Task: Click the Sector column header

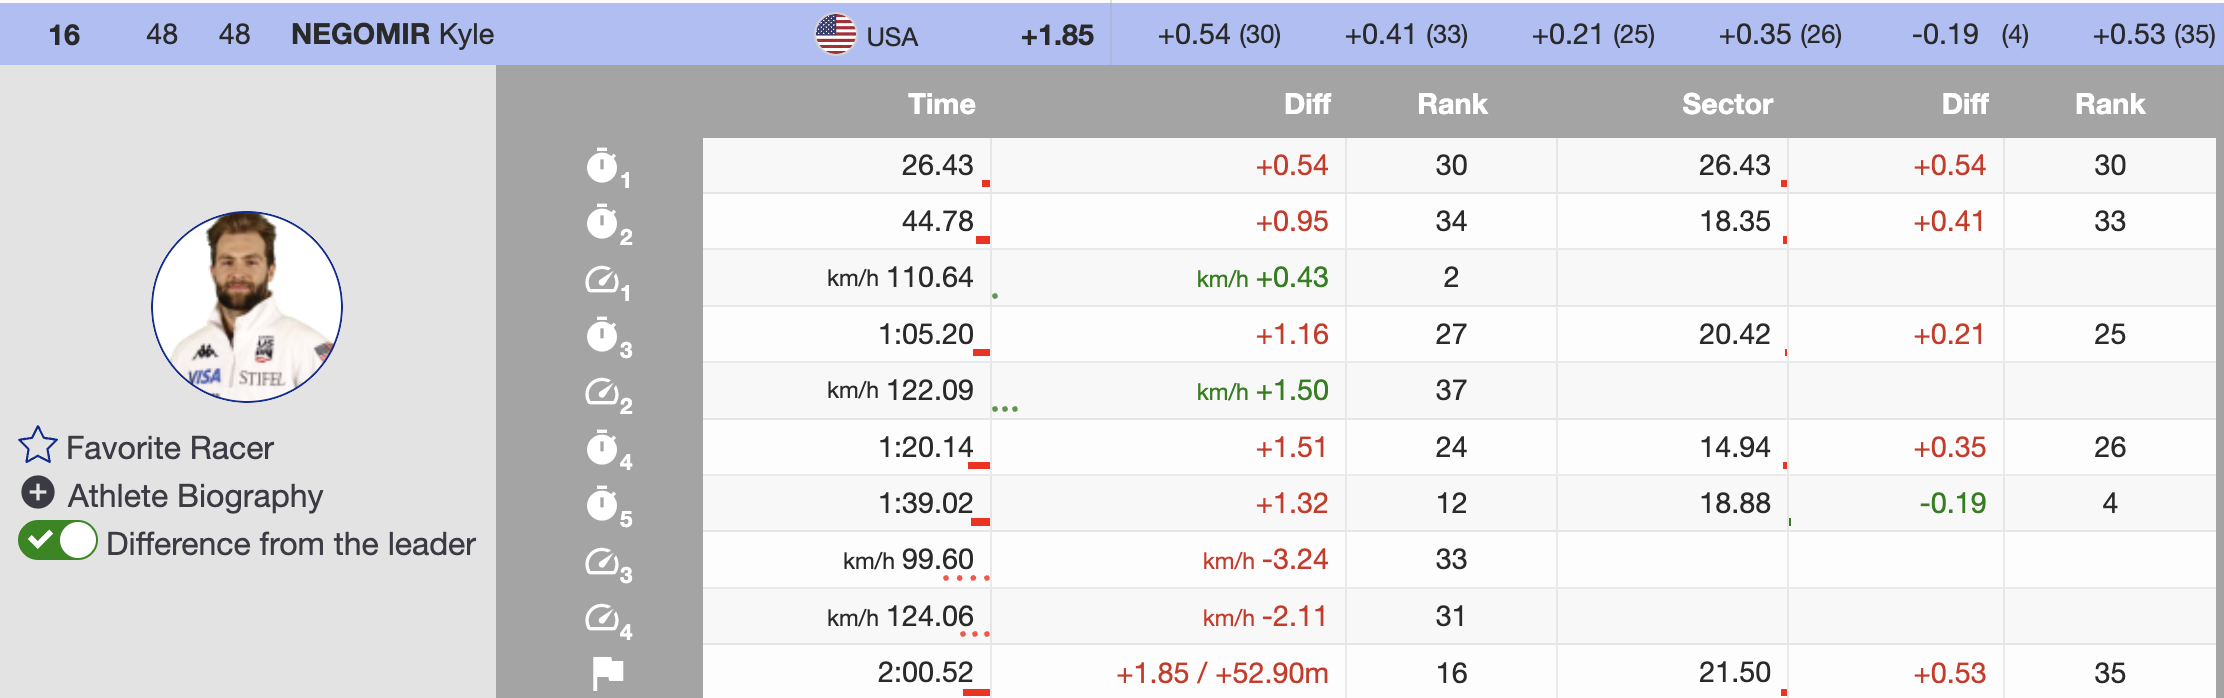Action: [1726, 104]
